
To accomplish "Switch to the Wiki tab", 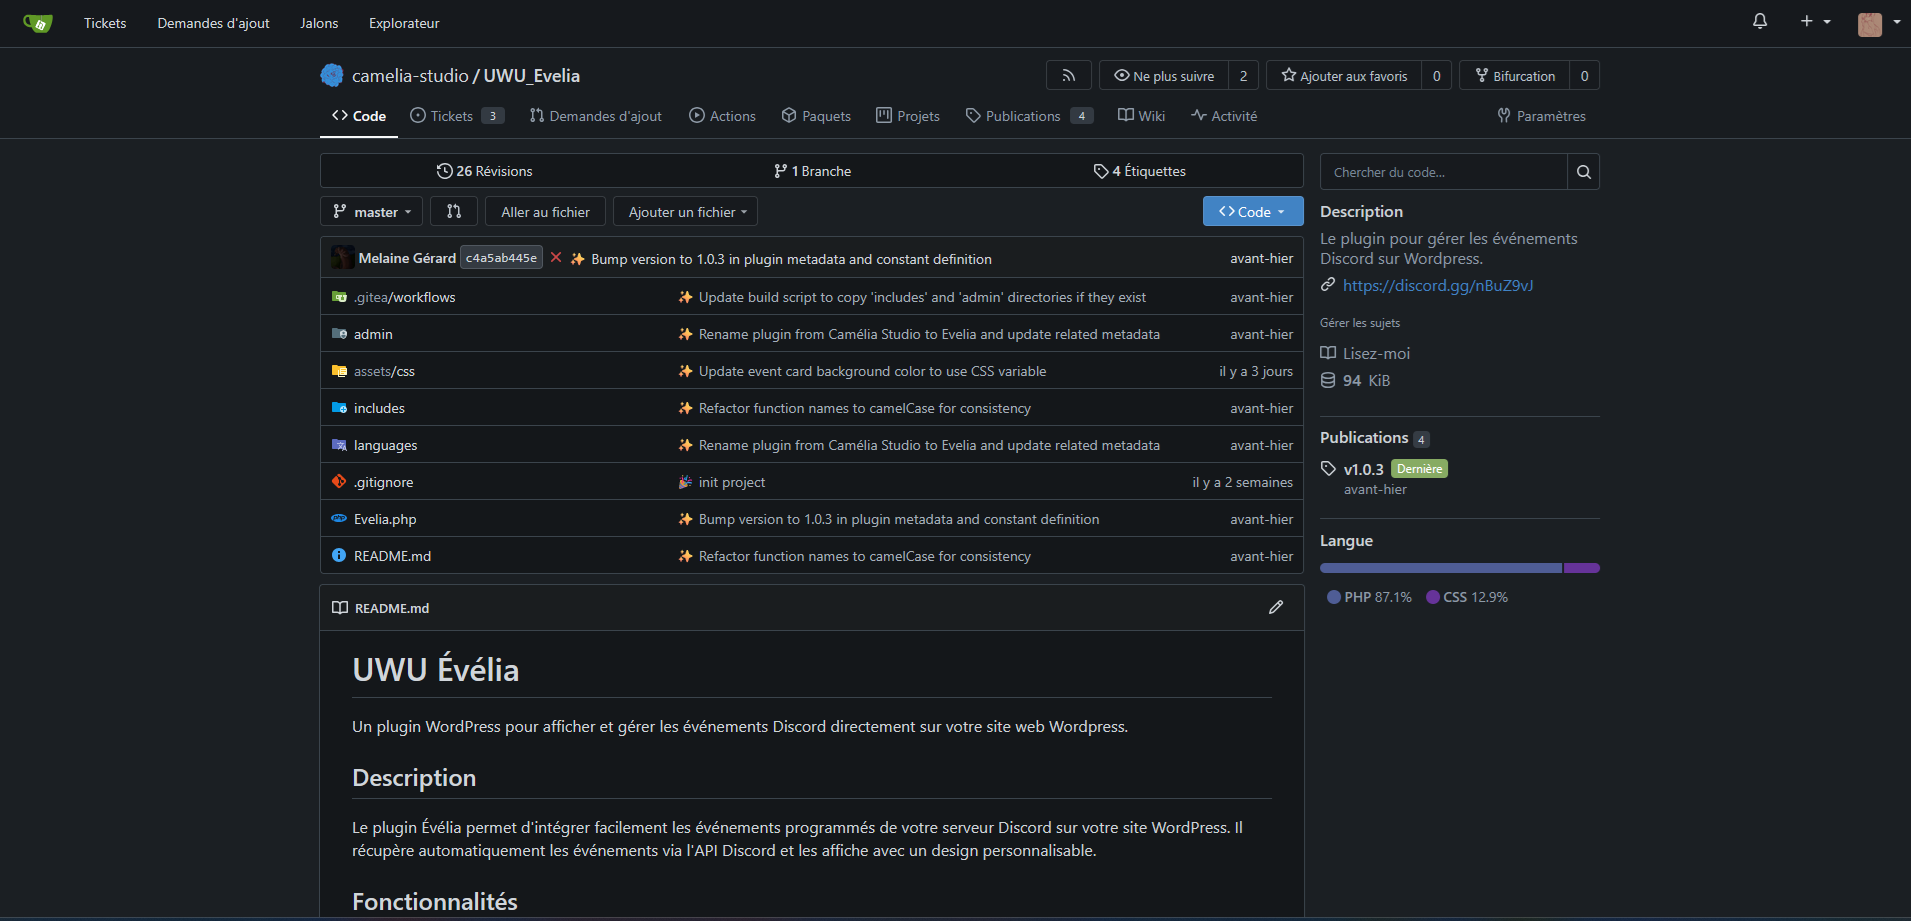I will click(x=1141, y=116).
